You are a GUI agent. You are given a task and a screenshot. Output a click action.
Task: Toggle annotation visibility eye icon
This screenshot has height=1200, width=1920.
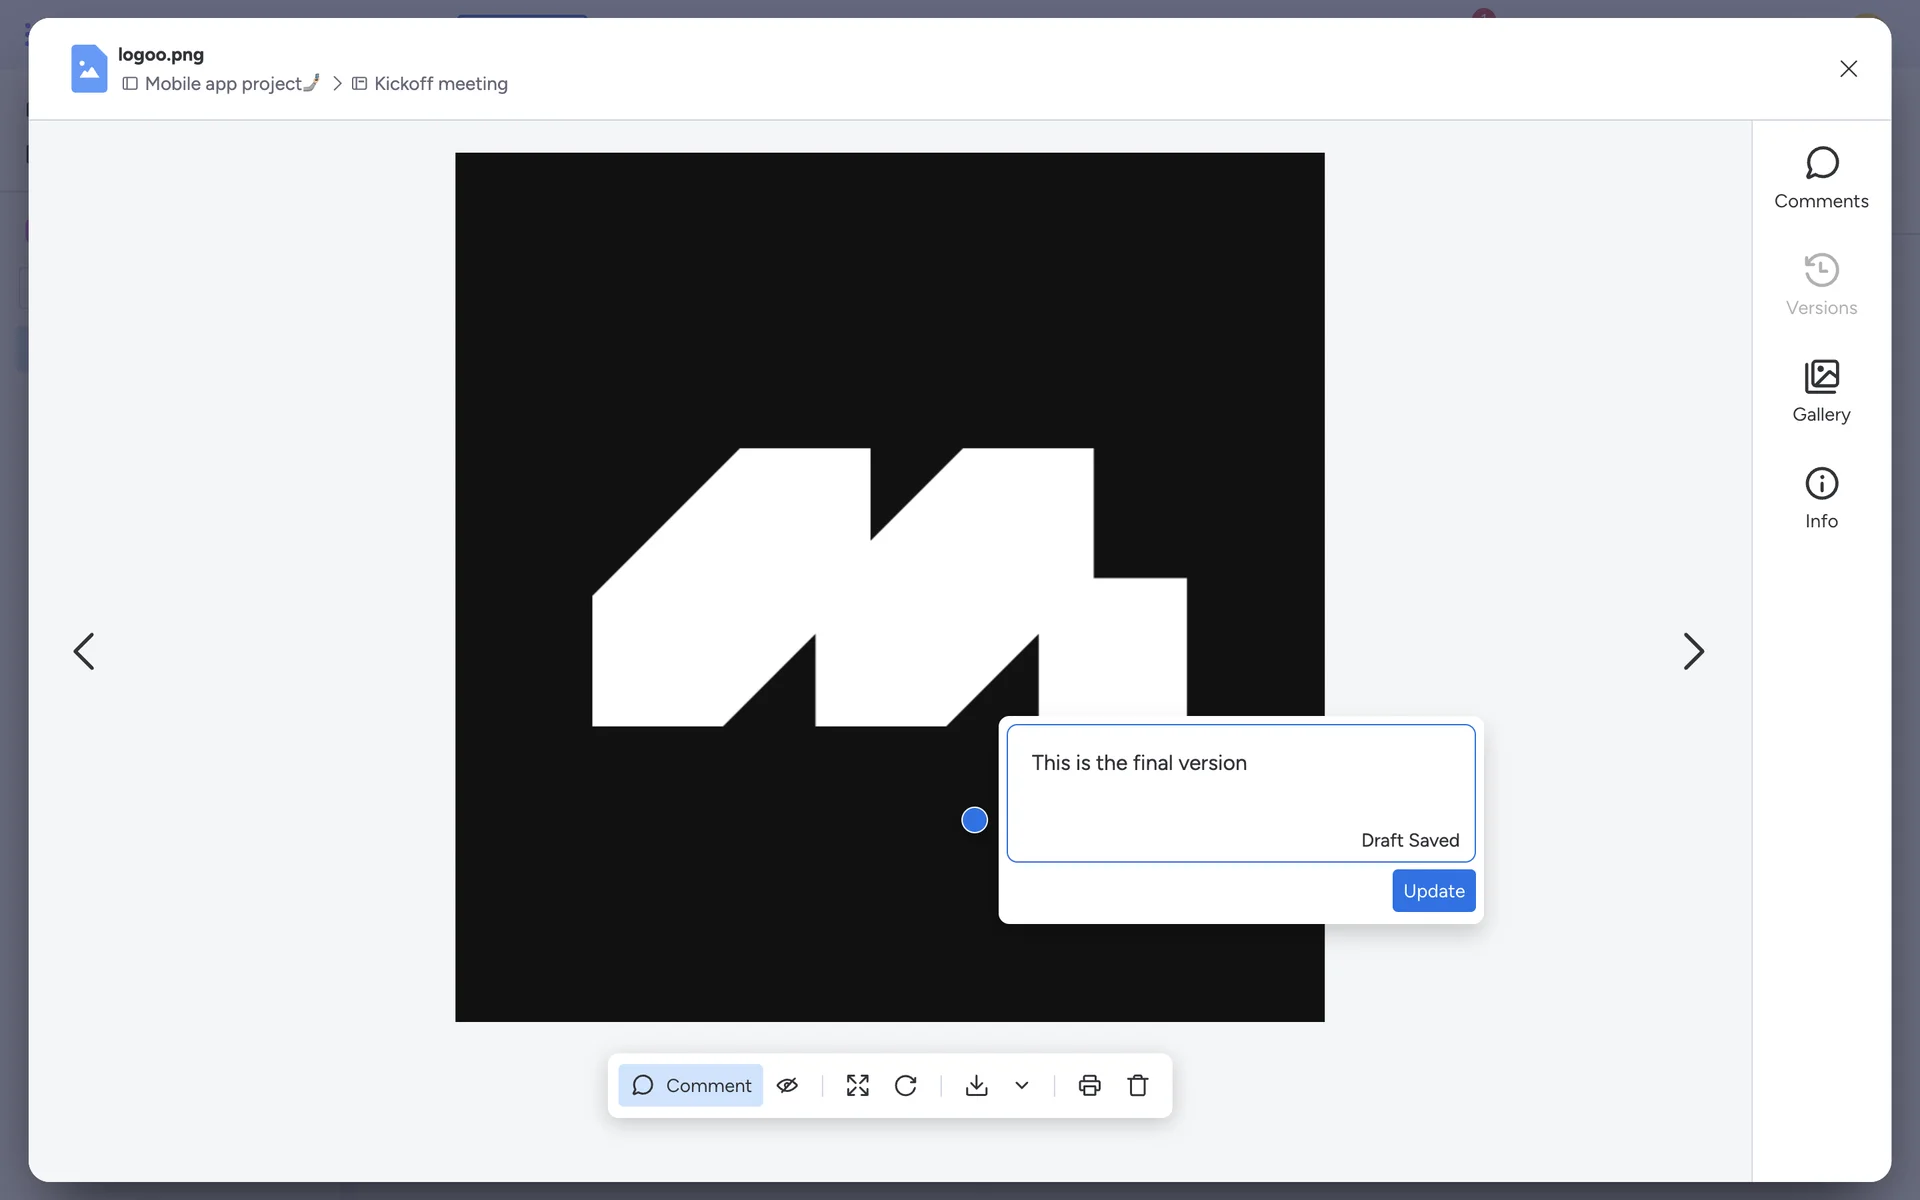point(788,1085)
